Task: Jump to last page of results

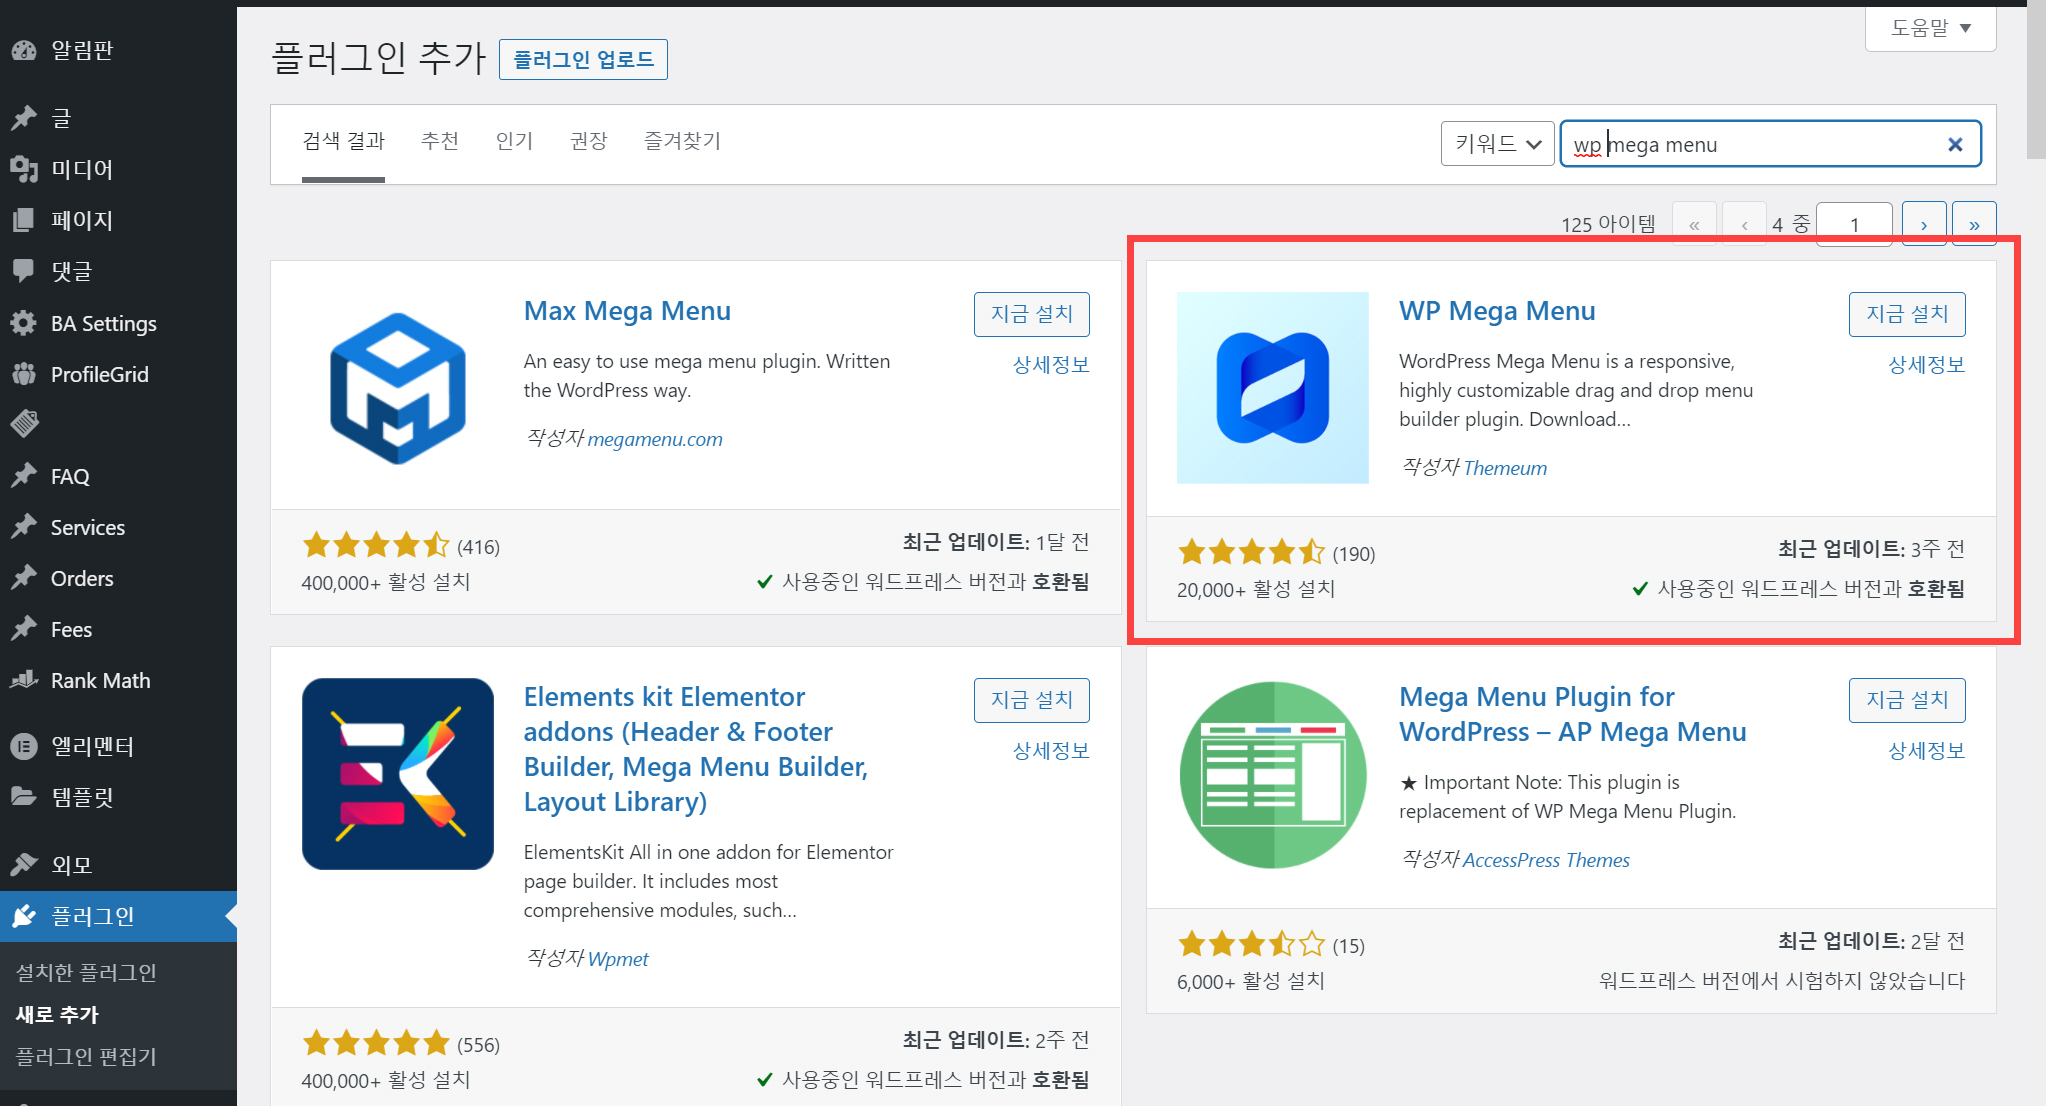Action: tap(1974, 225)
